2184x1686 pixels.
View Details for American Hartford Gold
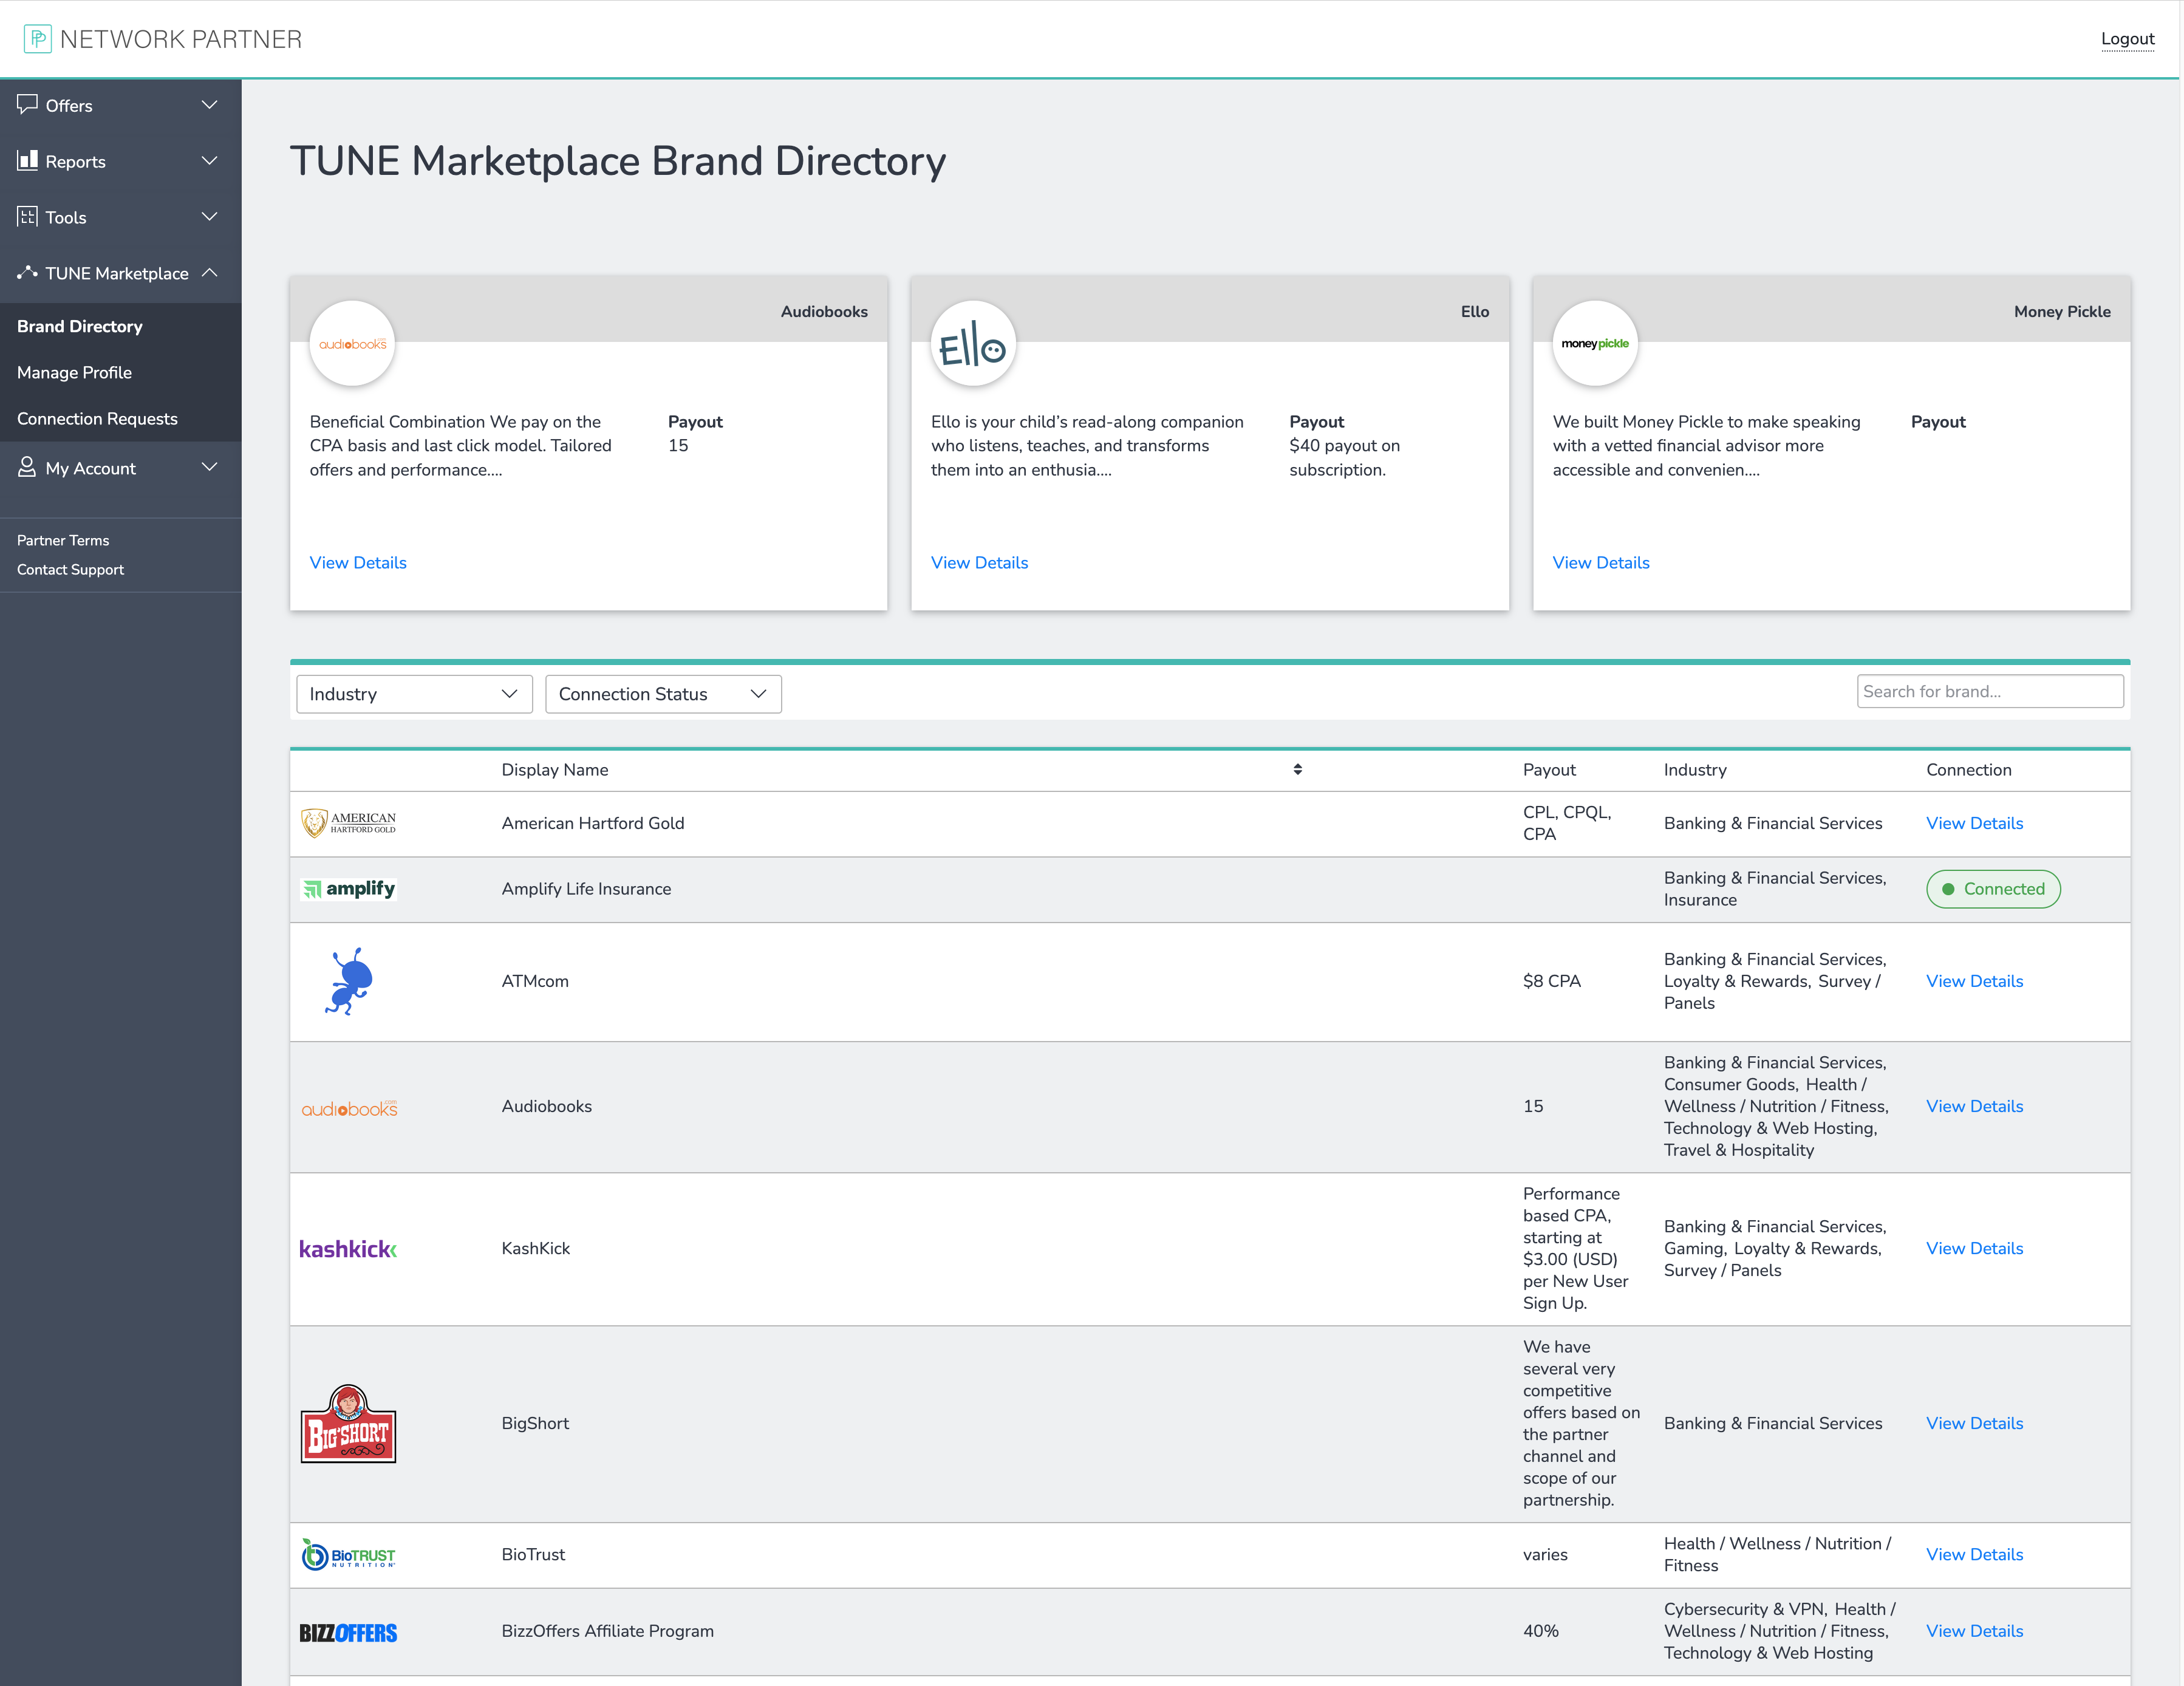[x=1974, y=823]
